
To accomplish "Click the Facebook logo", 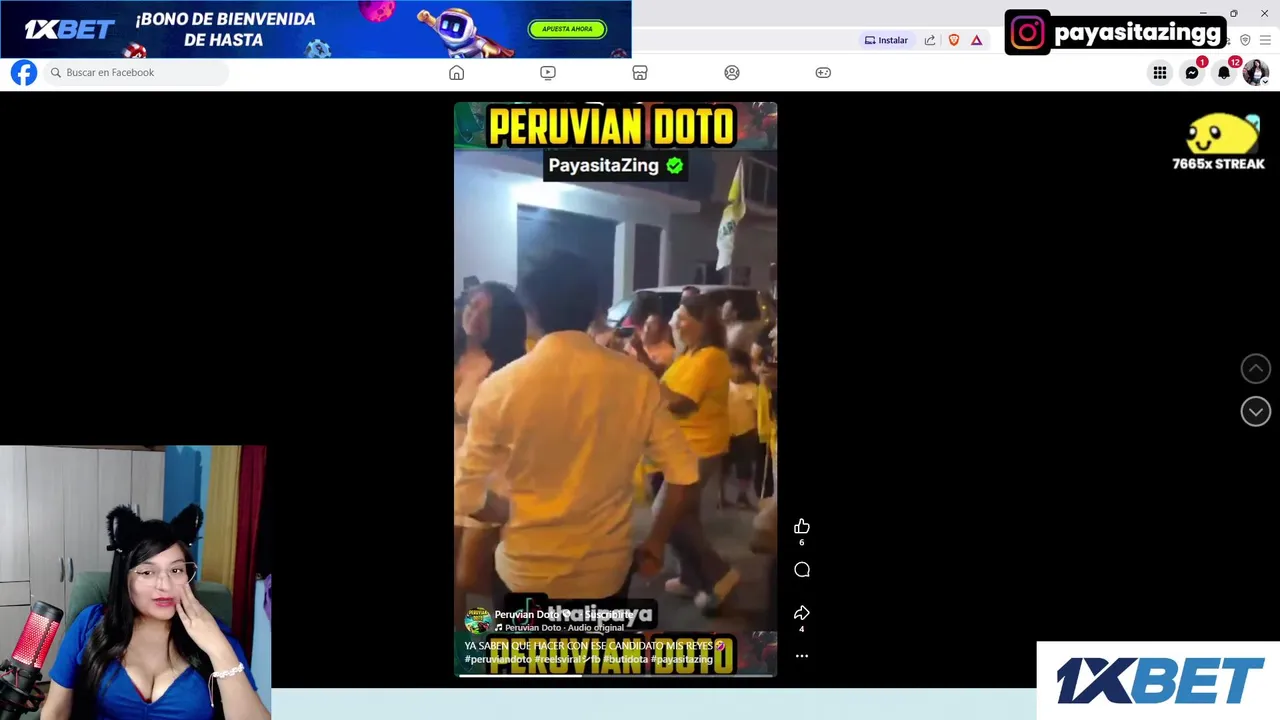I will [24, 73].
